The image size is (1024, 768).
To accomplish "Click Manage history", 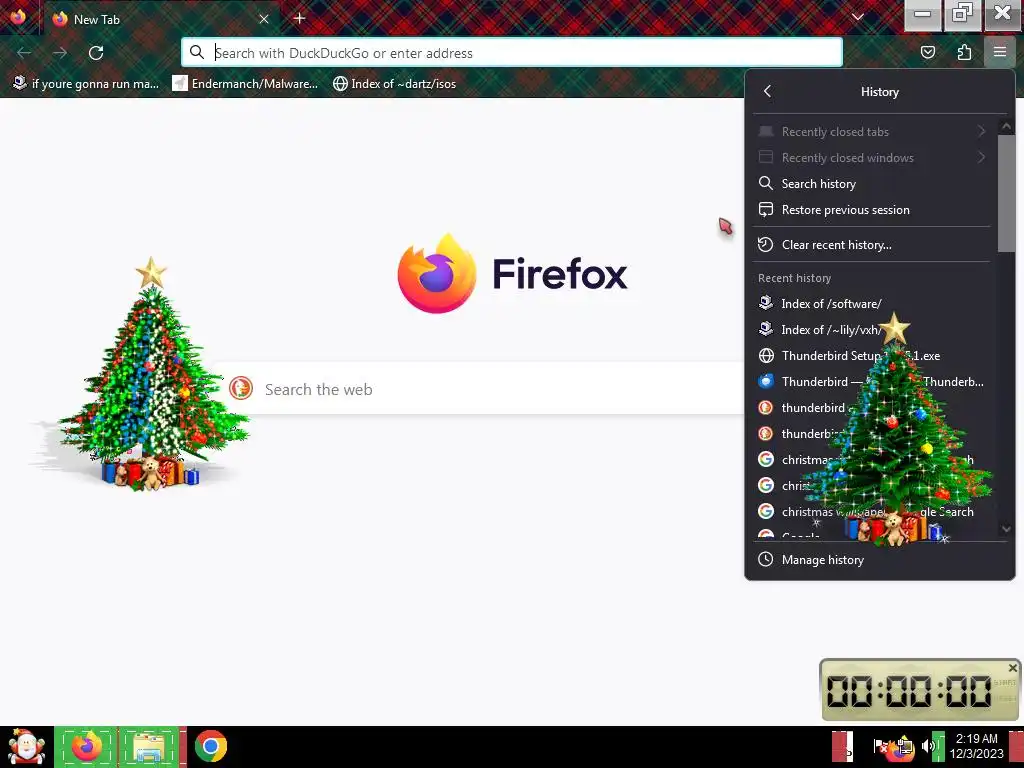I will (x=879, y=560).
